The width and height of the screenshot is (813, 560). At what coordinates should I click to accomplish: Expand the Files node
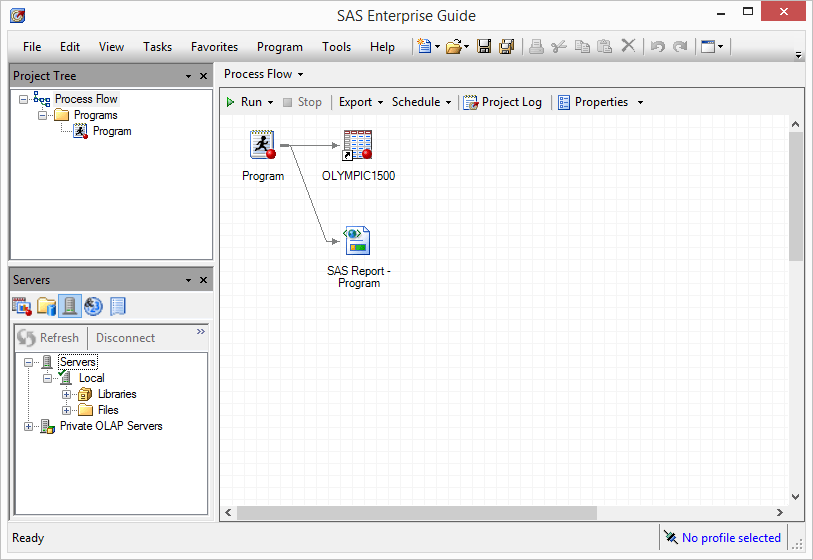66,411
